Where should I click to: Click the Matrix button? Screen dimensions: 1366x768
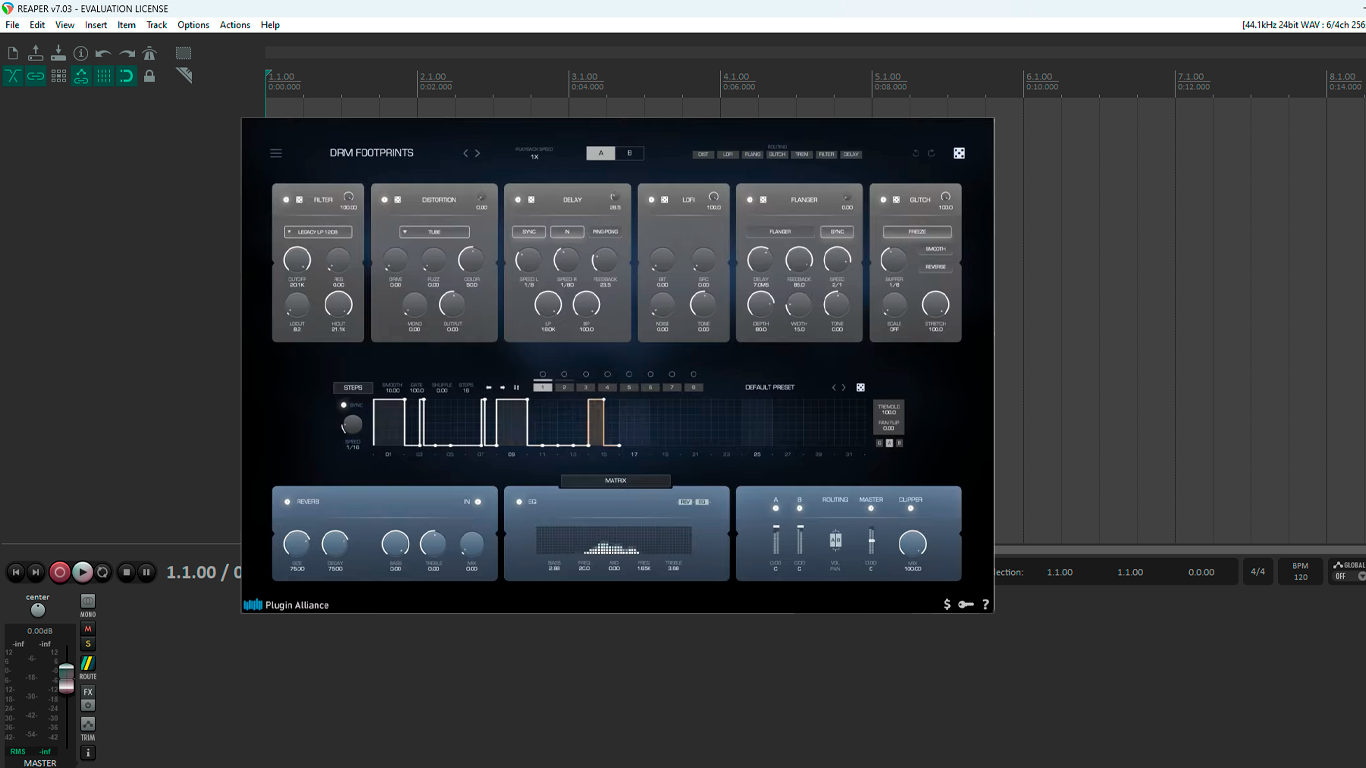[x=616, y=481]
